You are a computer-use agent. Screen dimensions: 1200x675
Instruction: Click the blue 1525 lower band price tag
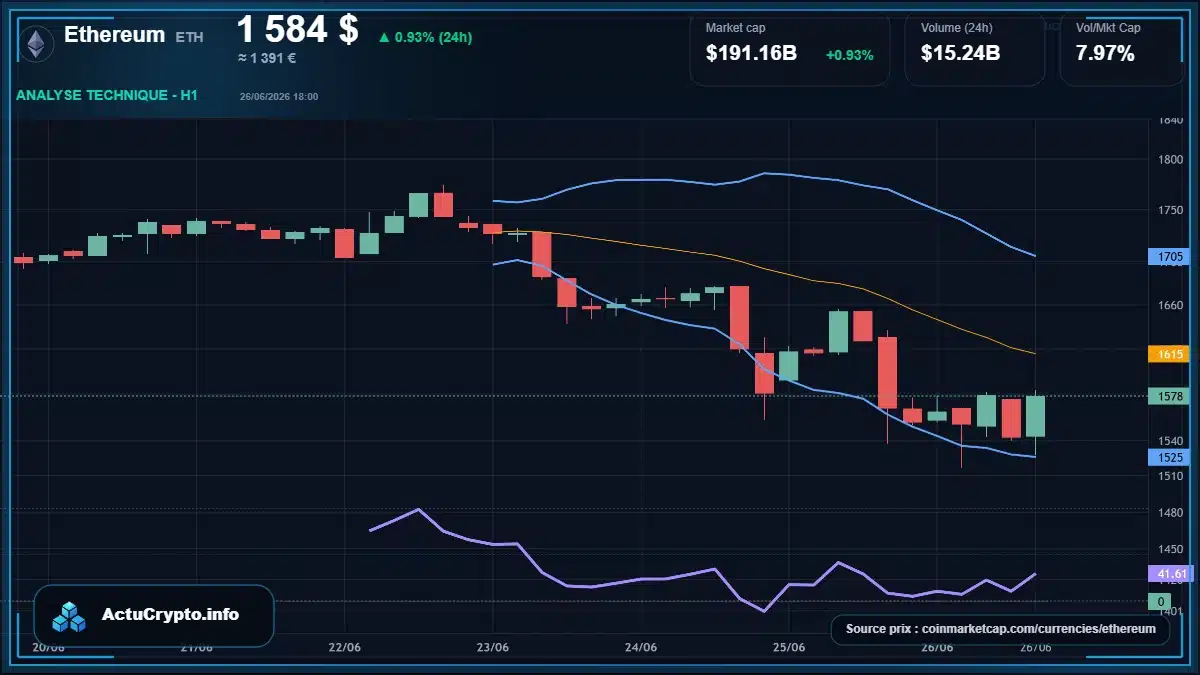tap(1169, 457)
